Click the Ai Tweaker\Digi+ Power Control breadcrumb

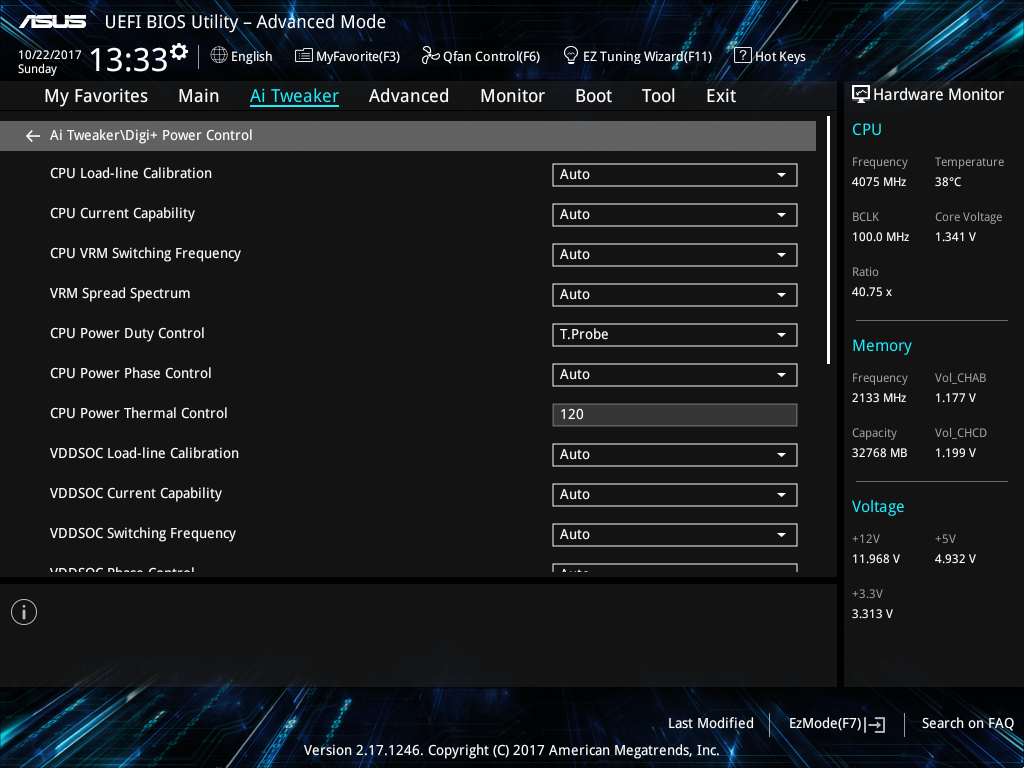pos(151,135)
